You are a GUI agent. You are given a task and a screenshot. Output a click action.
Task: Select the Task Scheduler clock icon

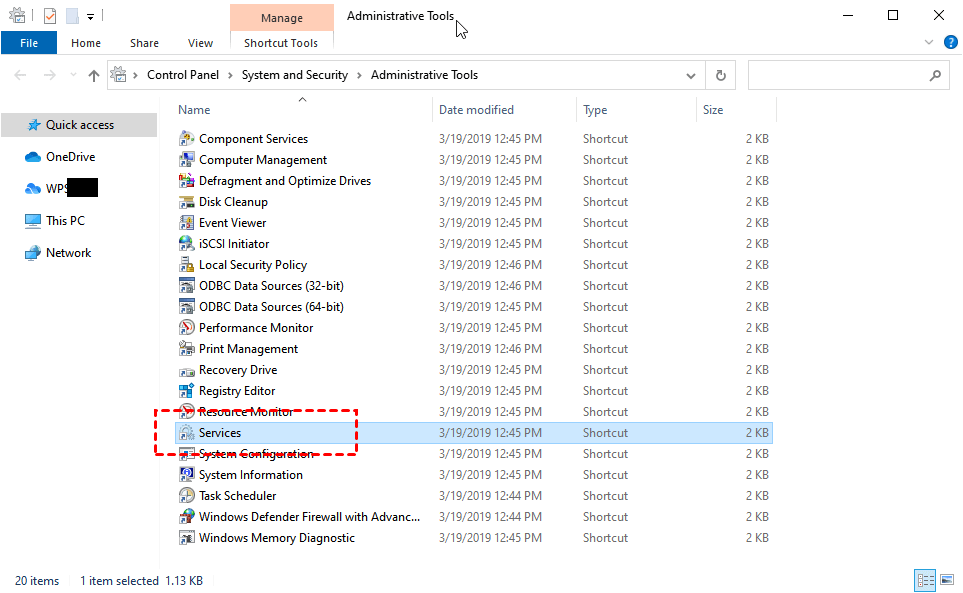click(x=186, y=496)
